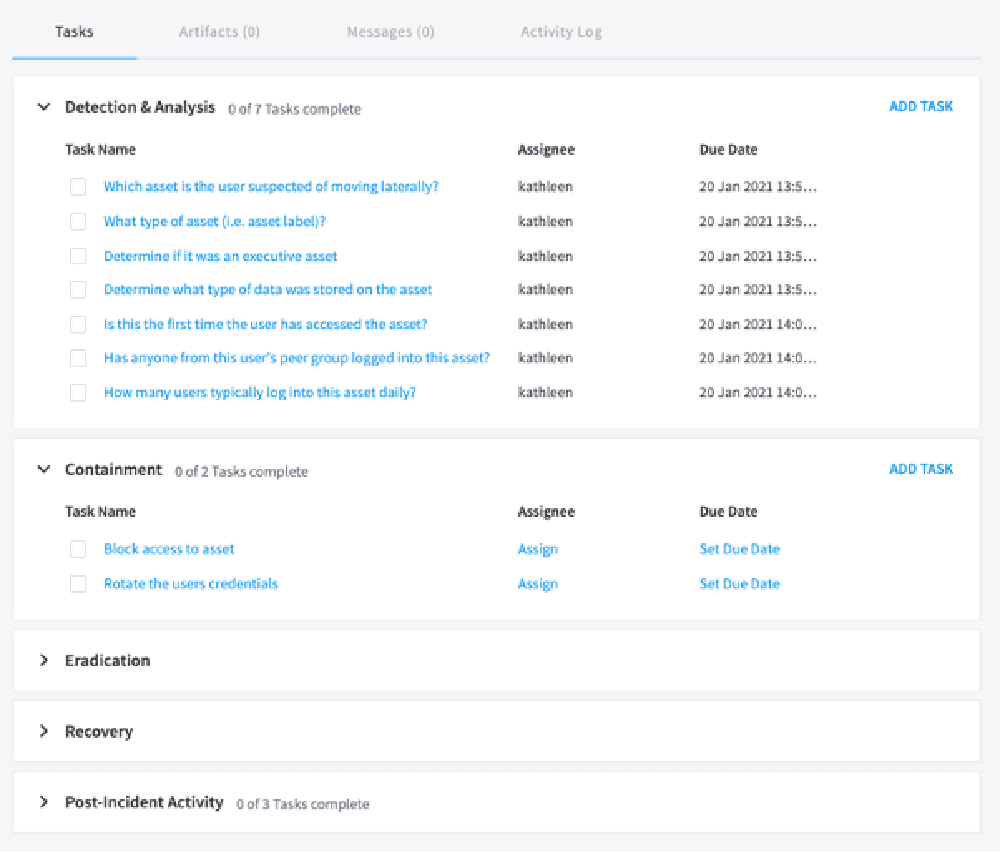Click assignee kathleen on 'How many users' row
The image size is (1000, 854).
pos(545,392)
